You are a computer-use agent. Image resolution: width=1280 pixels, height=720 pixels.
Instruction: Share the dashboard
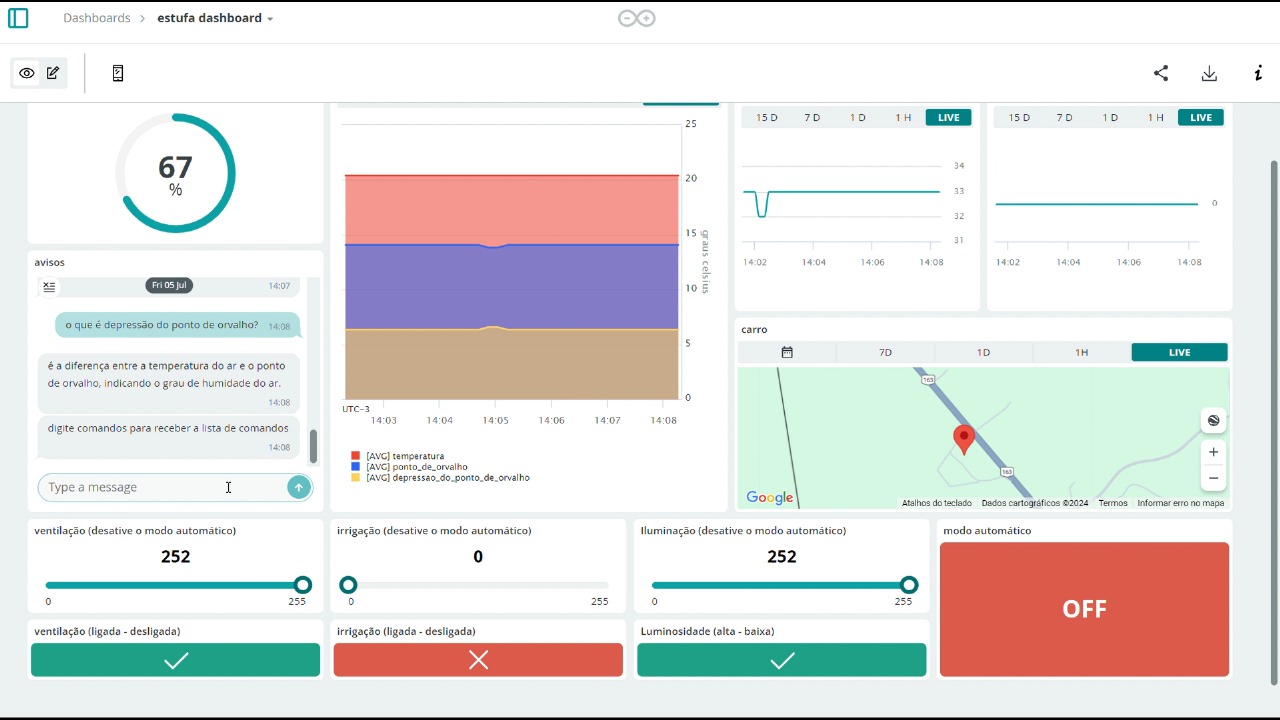tap(1161, 73)
